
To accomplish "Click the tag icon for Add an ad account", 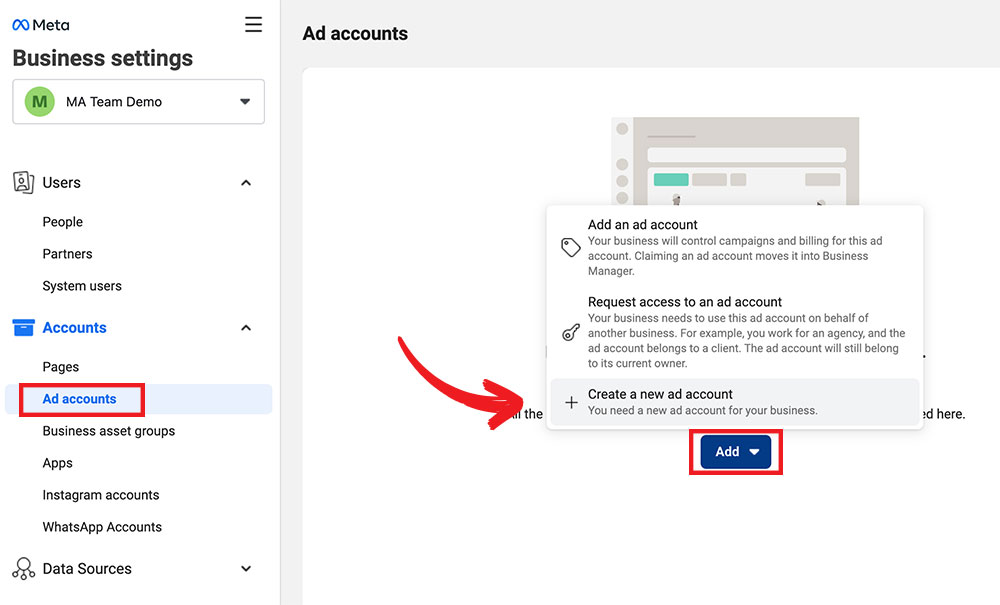I will tap(571, 248).
